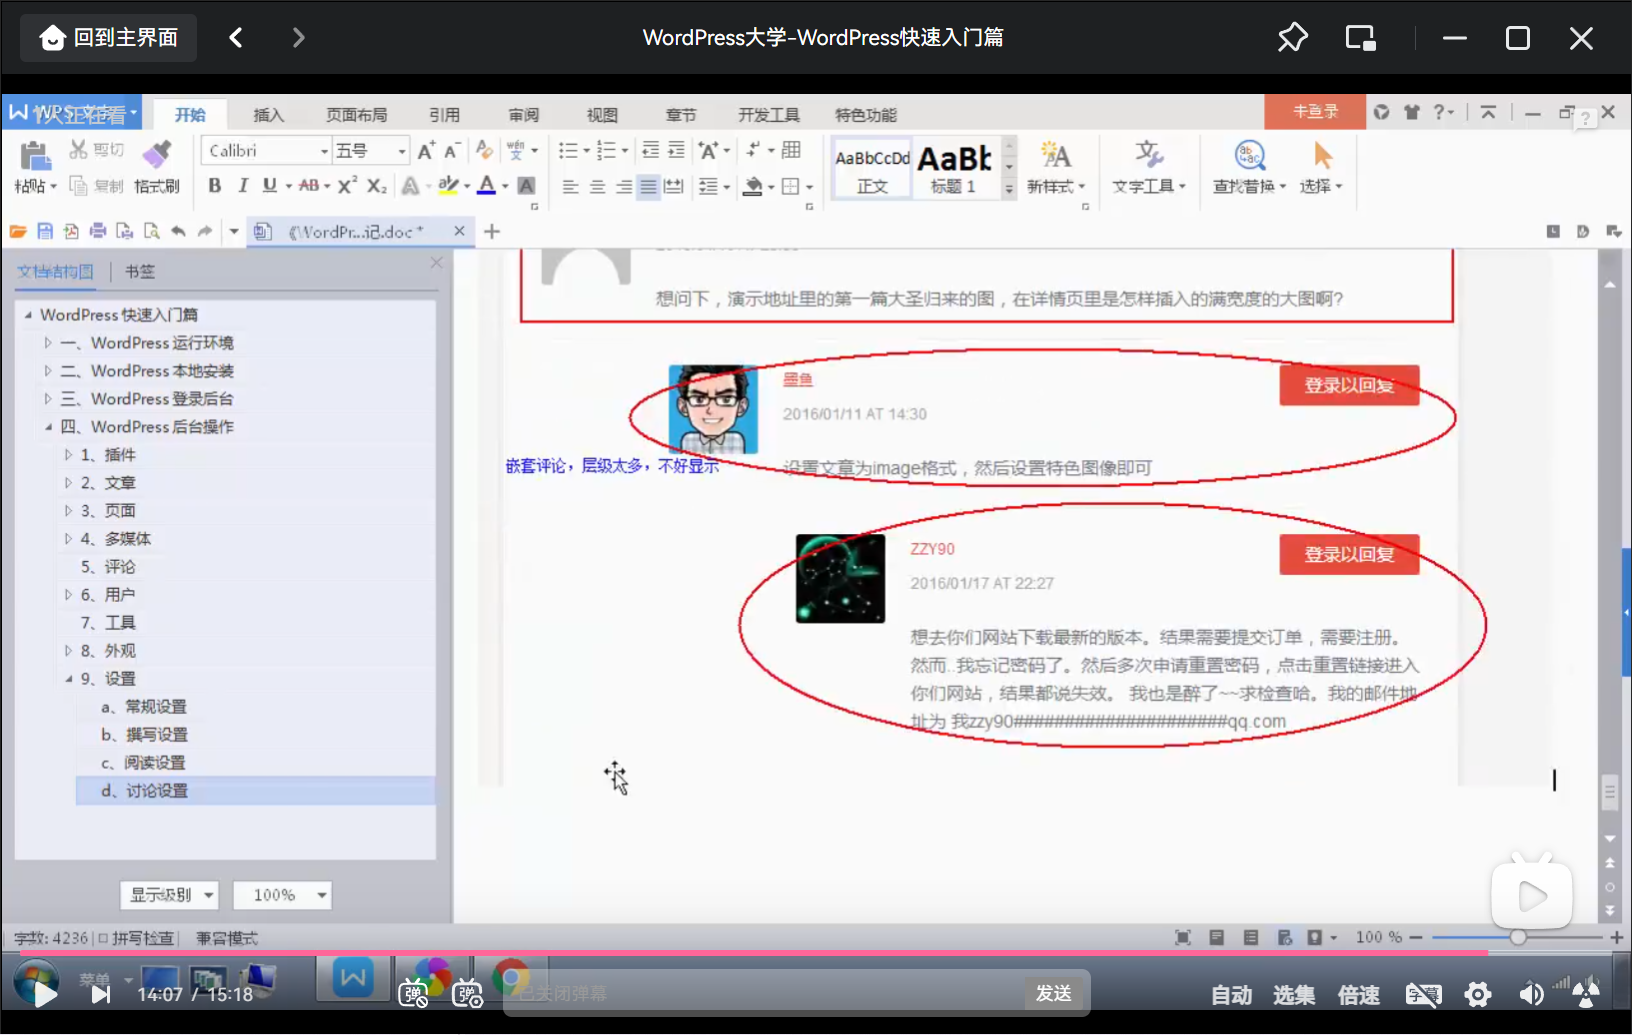Image resolution: width=1632 pixels, height=1035 pixels.
Task: Switch to the 视图 ribbon tab
Action: coord(602,115)
